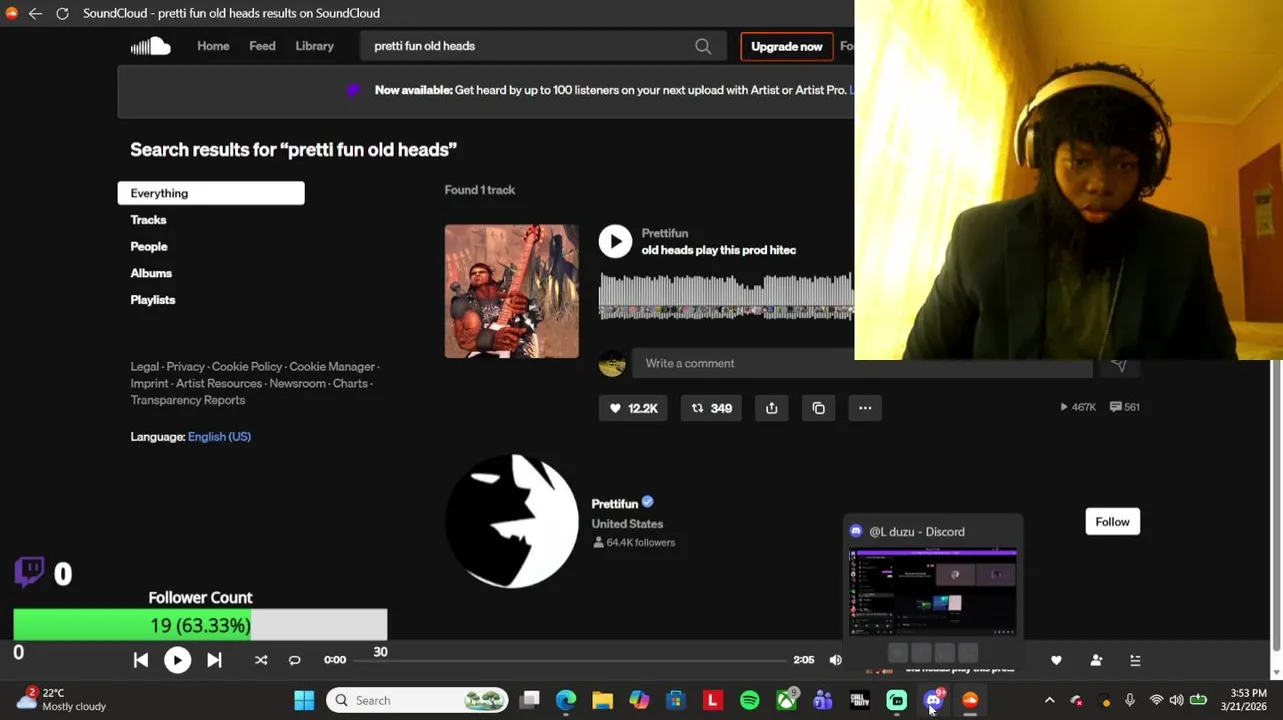Skip to next track in player bar
The width and height of the screenshot is (1283, 720).
click(x=214, y=660)
